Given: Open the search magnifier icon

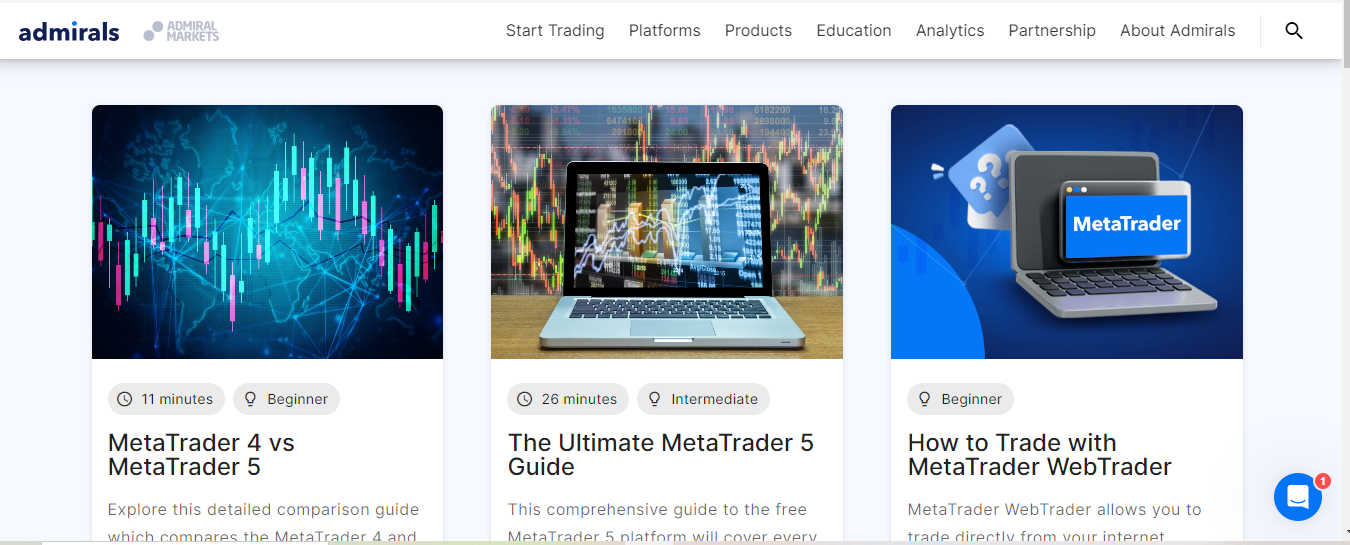Looking at the screenshot, I should 1294,30.
